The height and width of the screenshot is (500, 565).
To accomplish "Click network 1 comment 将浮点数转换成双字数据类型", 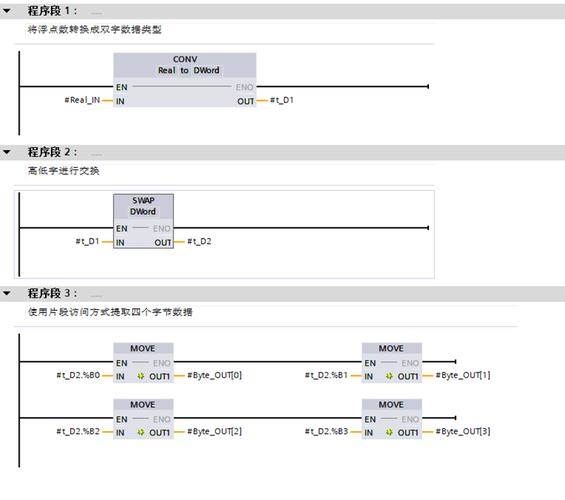I will point(94,30).
